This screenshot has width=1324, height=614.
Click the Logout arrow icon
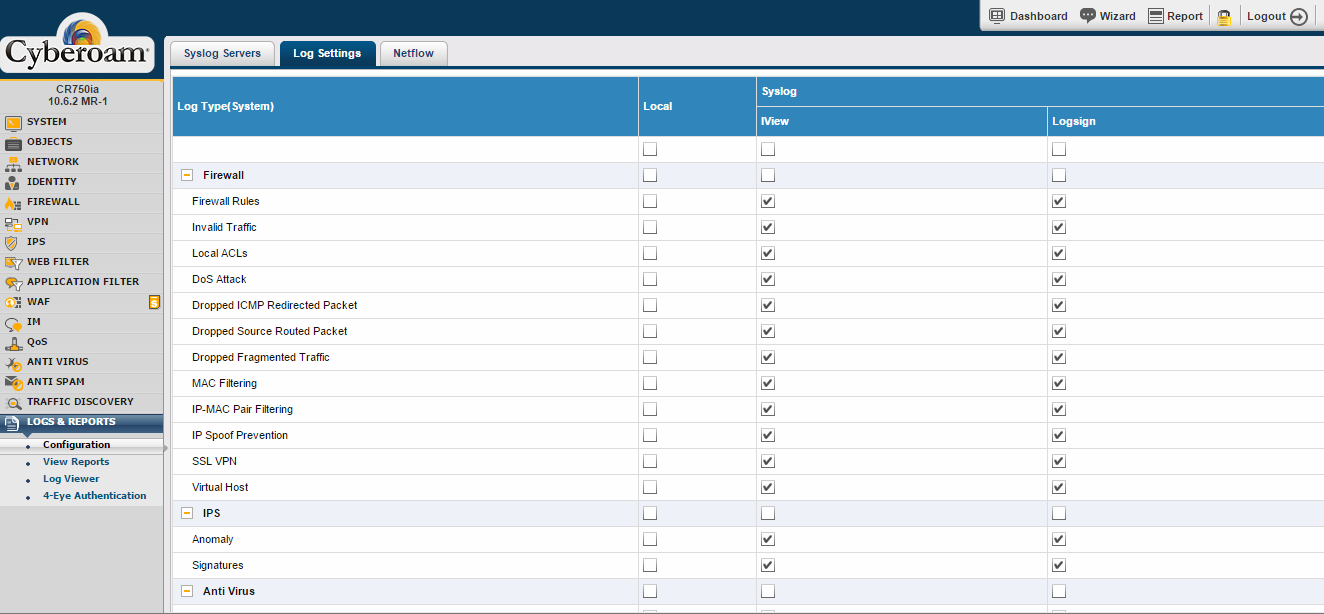coord(1299,17)
